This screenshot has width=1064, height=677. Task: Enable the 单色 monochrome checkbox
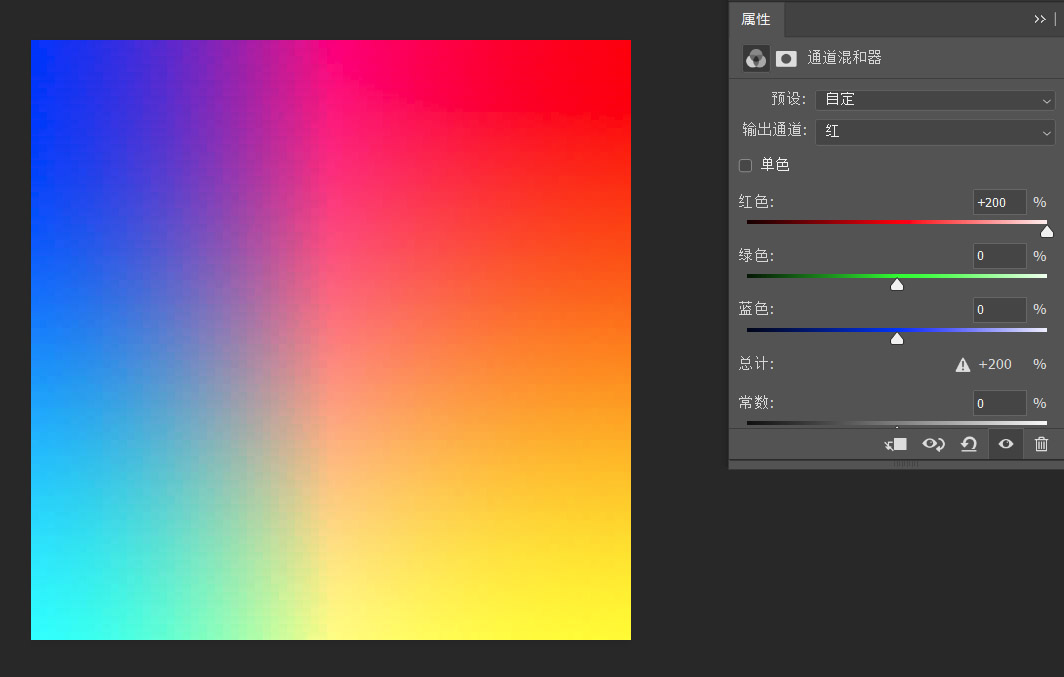tap(745, 166)
